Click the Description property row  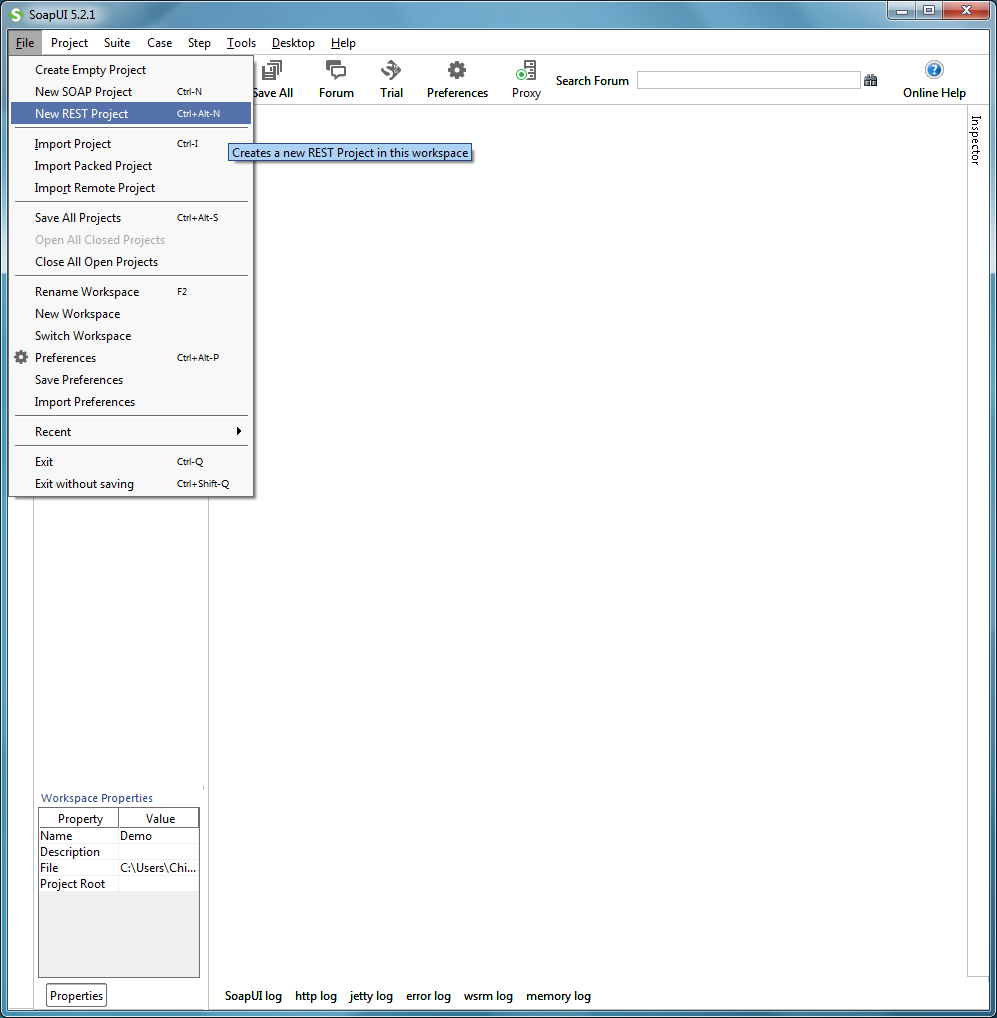click(119, 852)
